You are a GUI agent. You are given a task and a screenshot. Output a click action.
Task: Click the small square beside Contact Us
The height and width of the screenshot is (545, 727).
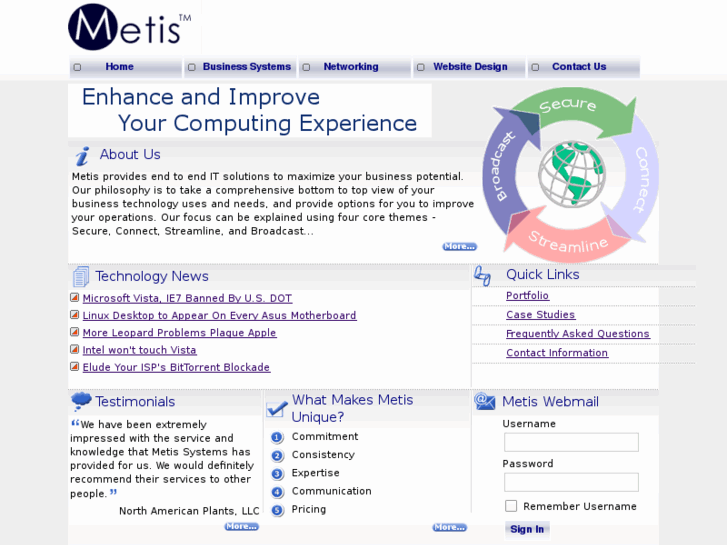coord(535,67)
